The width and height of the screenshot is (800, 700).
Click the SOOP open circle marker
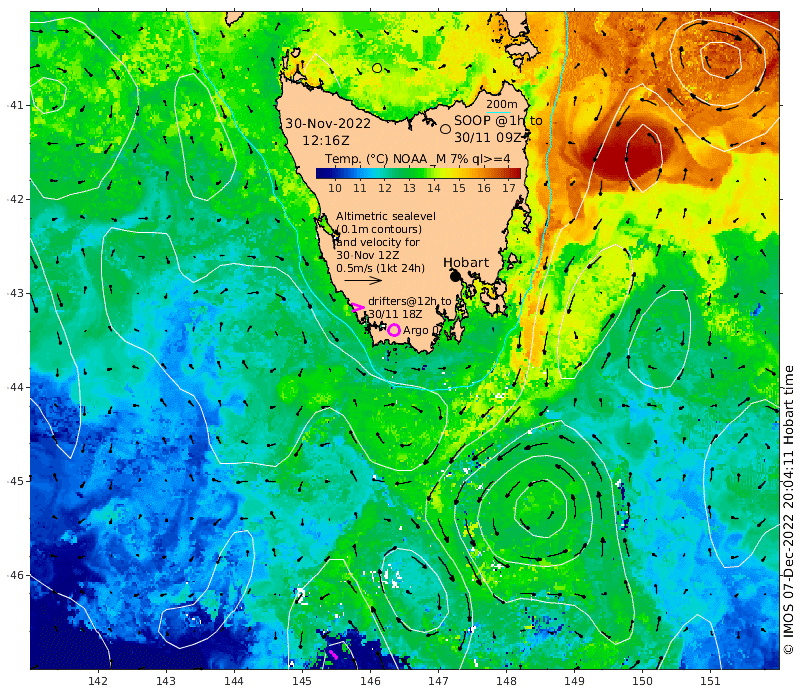pos(445,129)
